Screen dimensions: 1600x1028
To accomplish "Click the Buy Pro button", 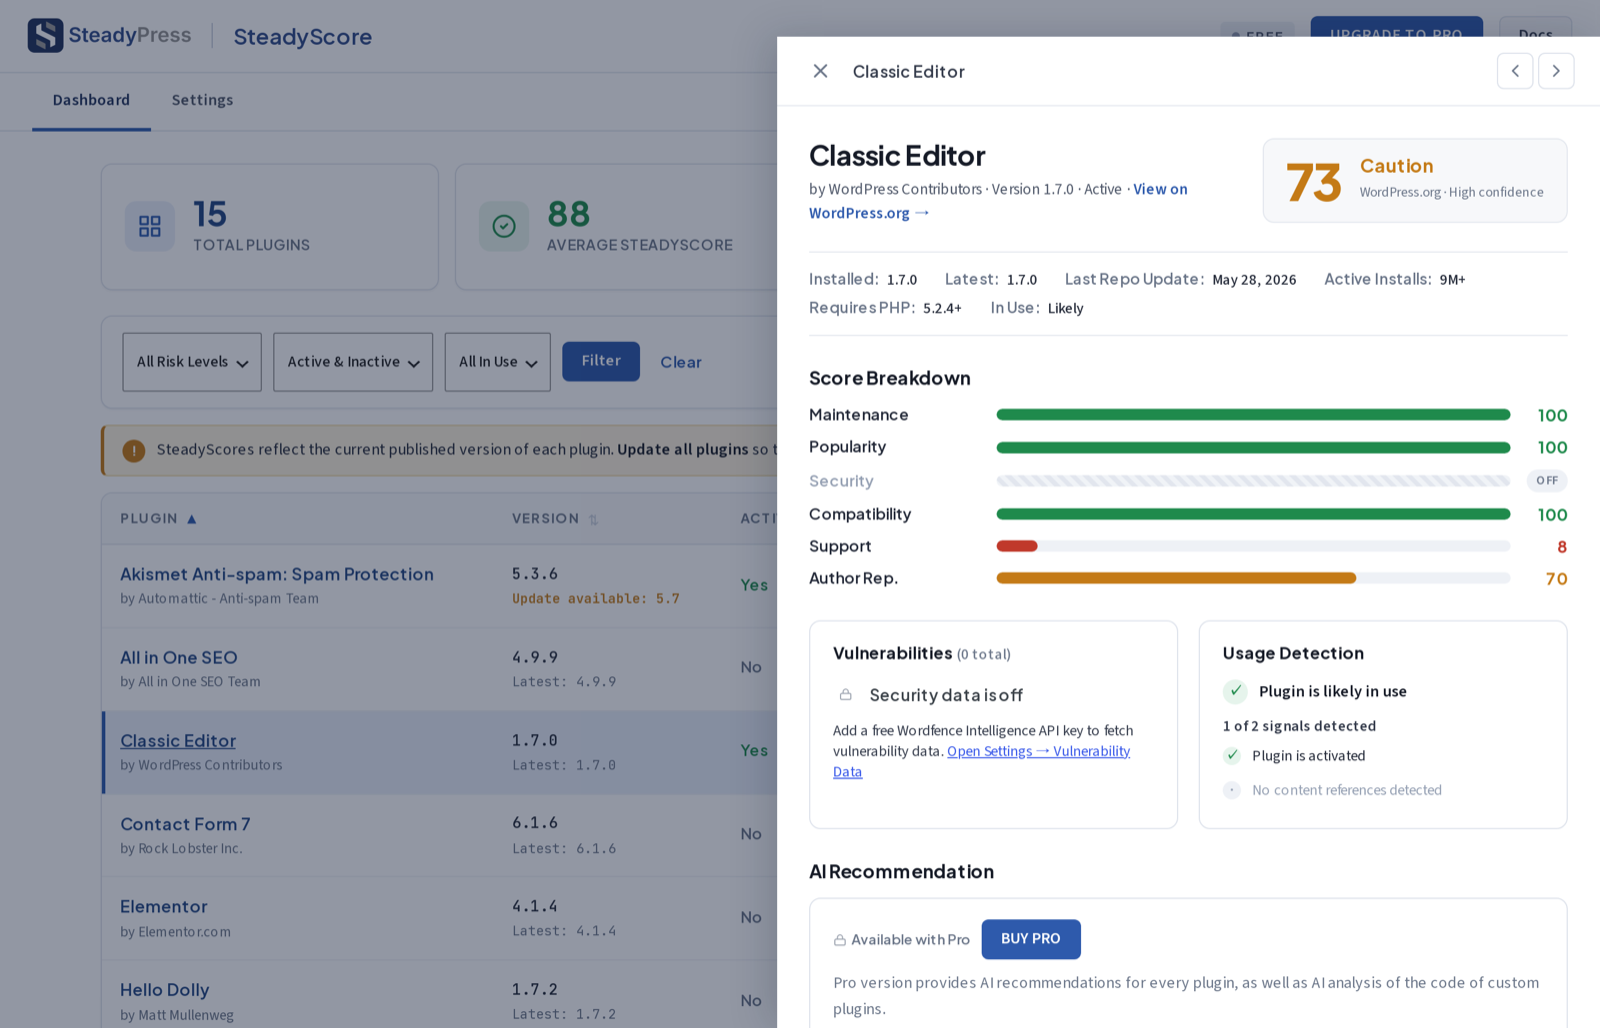I will (x=1031, y=939).
